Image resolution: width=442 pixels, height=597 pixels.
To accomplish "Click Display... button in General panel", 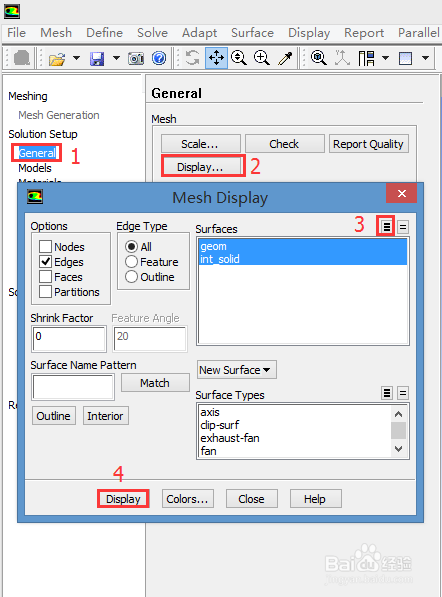I will pos(202,166).
